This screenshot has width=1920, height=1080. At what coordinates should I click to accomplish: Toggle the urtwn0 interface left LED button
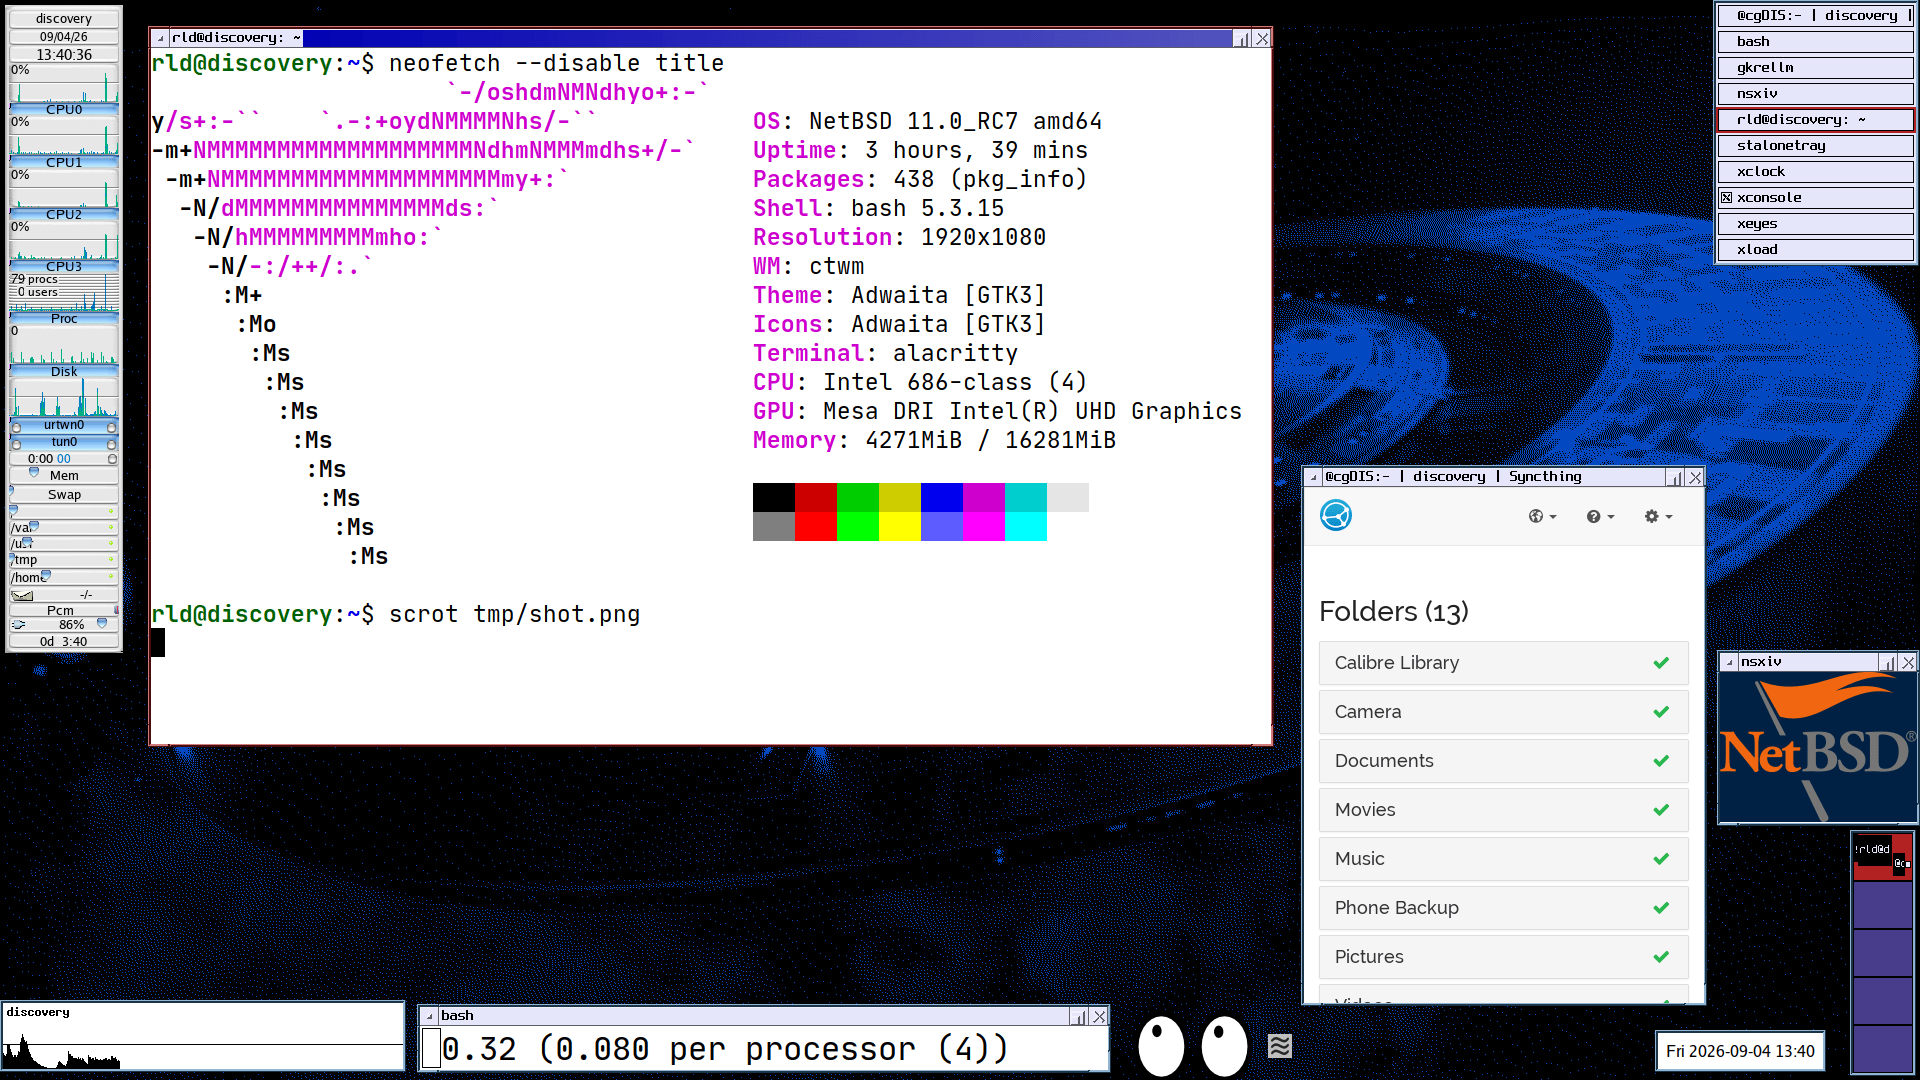coord(16,427)
